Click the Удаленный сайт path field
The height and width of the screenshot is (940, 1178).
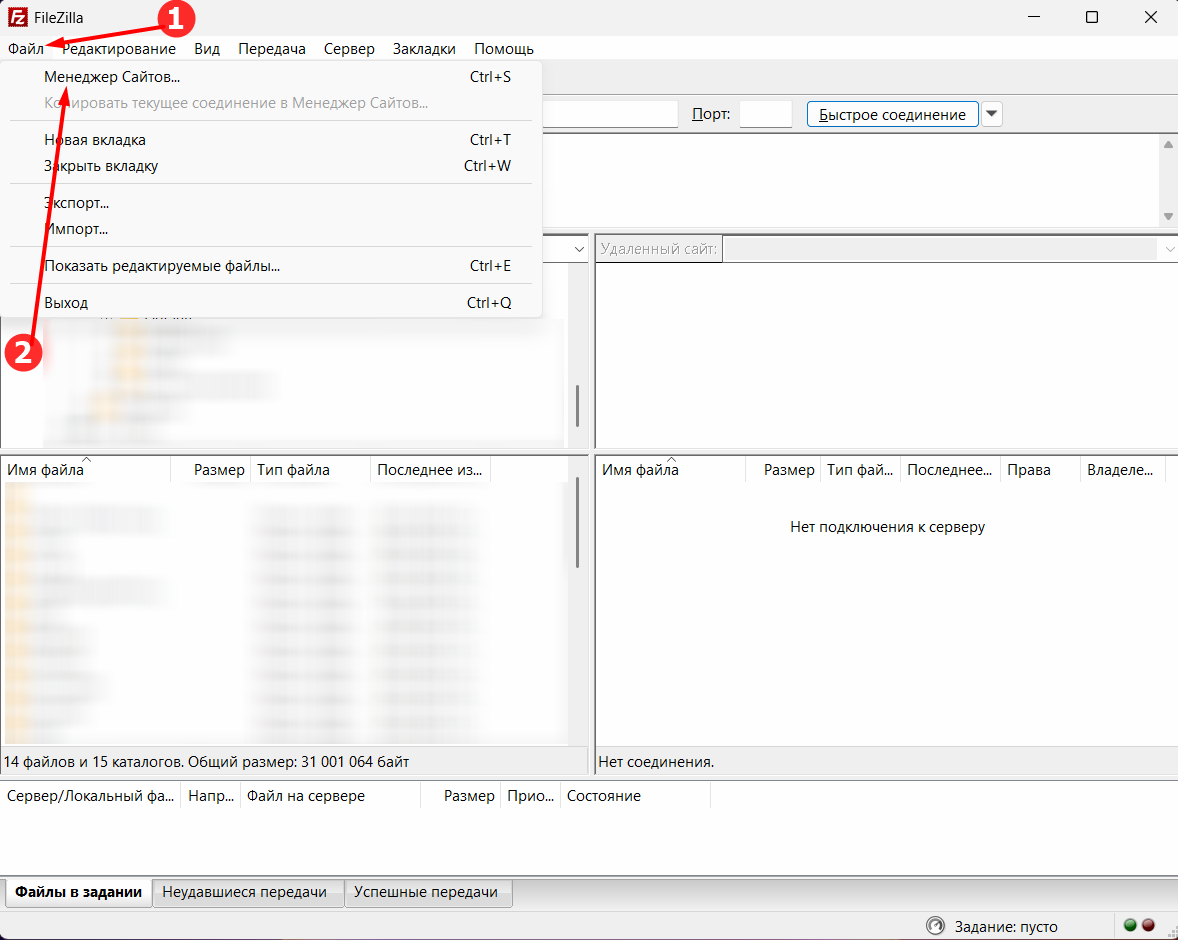pos(942,249)
